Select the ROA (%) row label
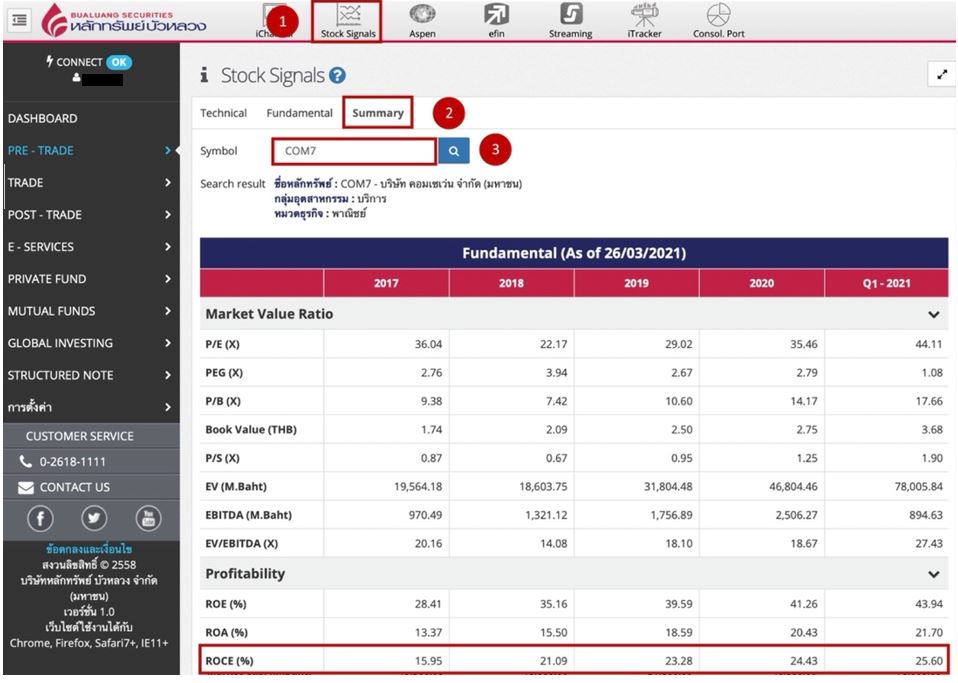The height and width of the screenshot is (683, 958). click(226, 633)
